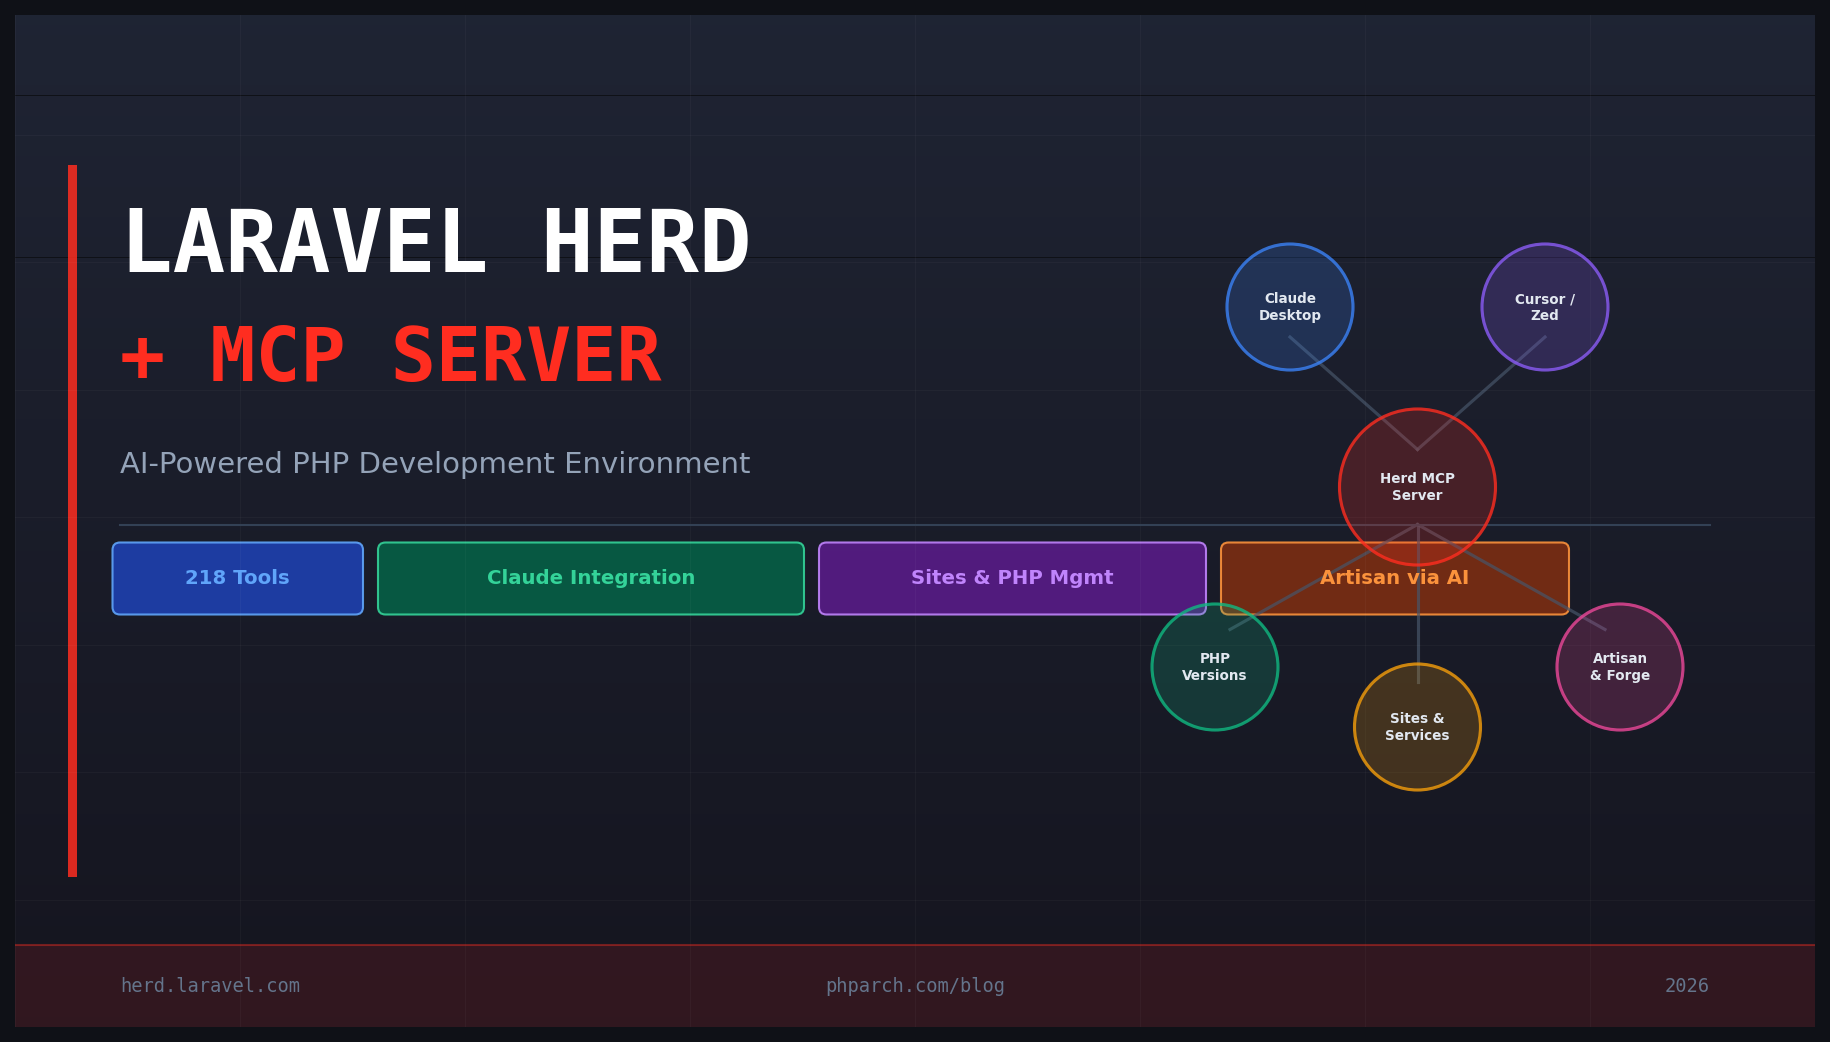
Task: Click the + MCP SERVER red heading
Action: [390, 357]
